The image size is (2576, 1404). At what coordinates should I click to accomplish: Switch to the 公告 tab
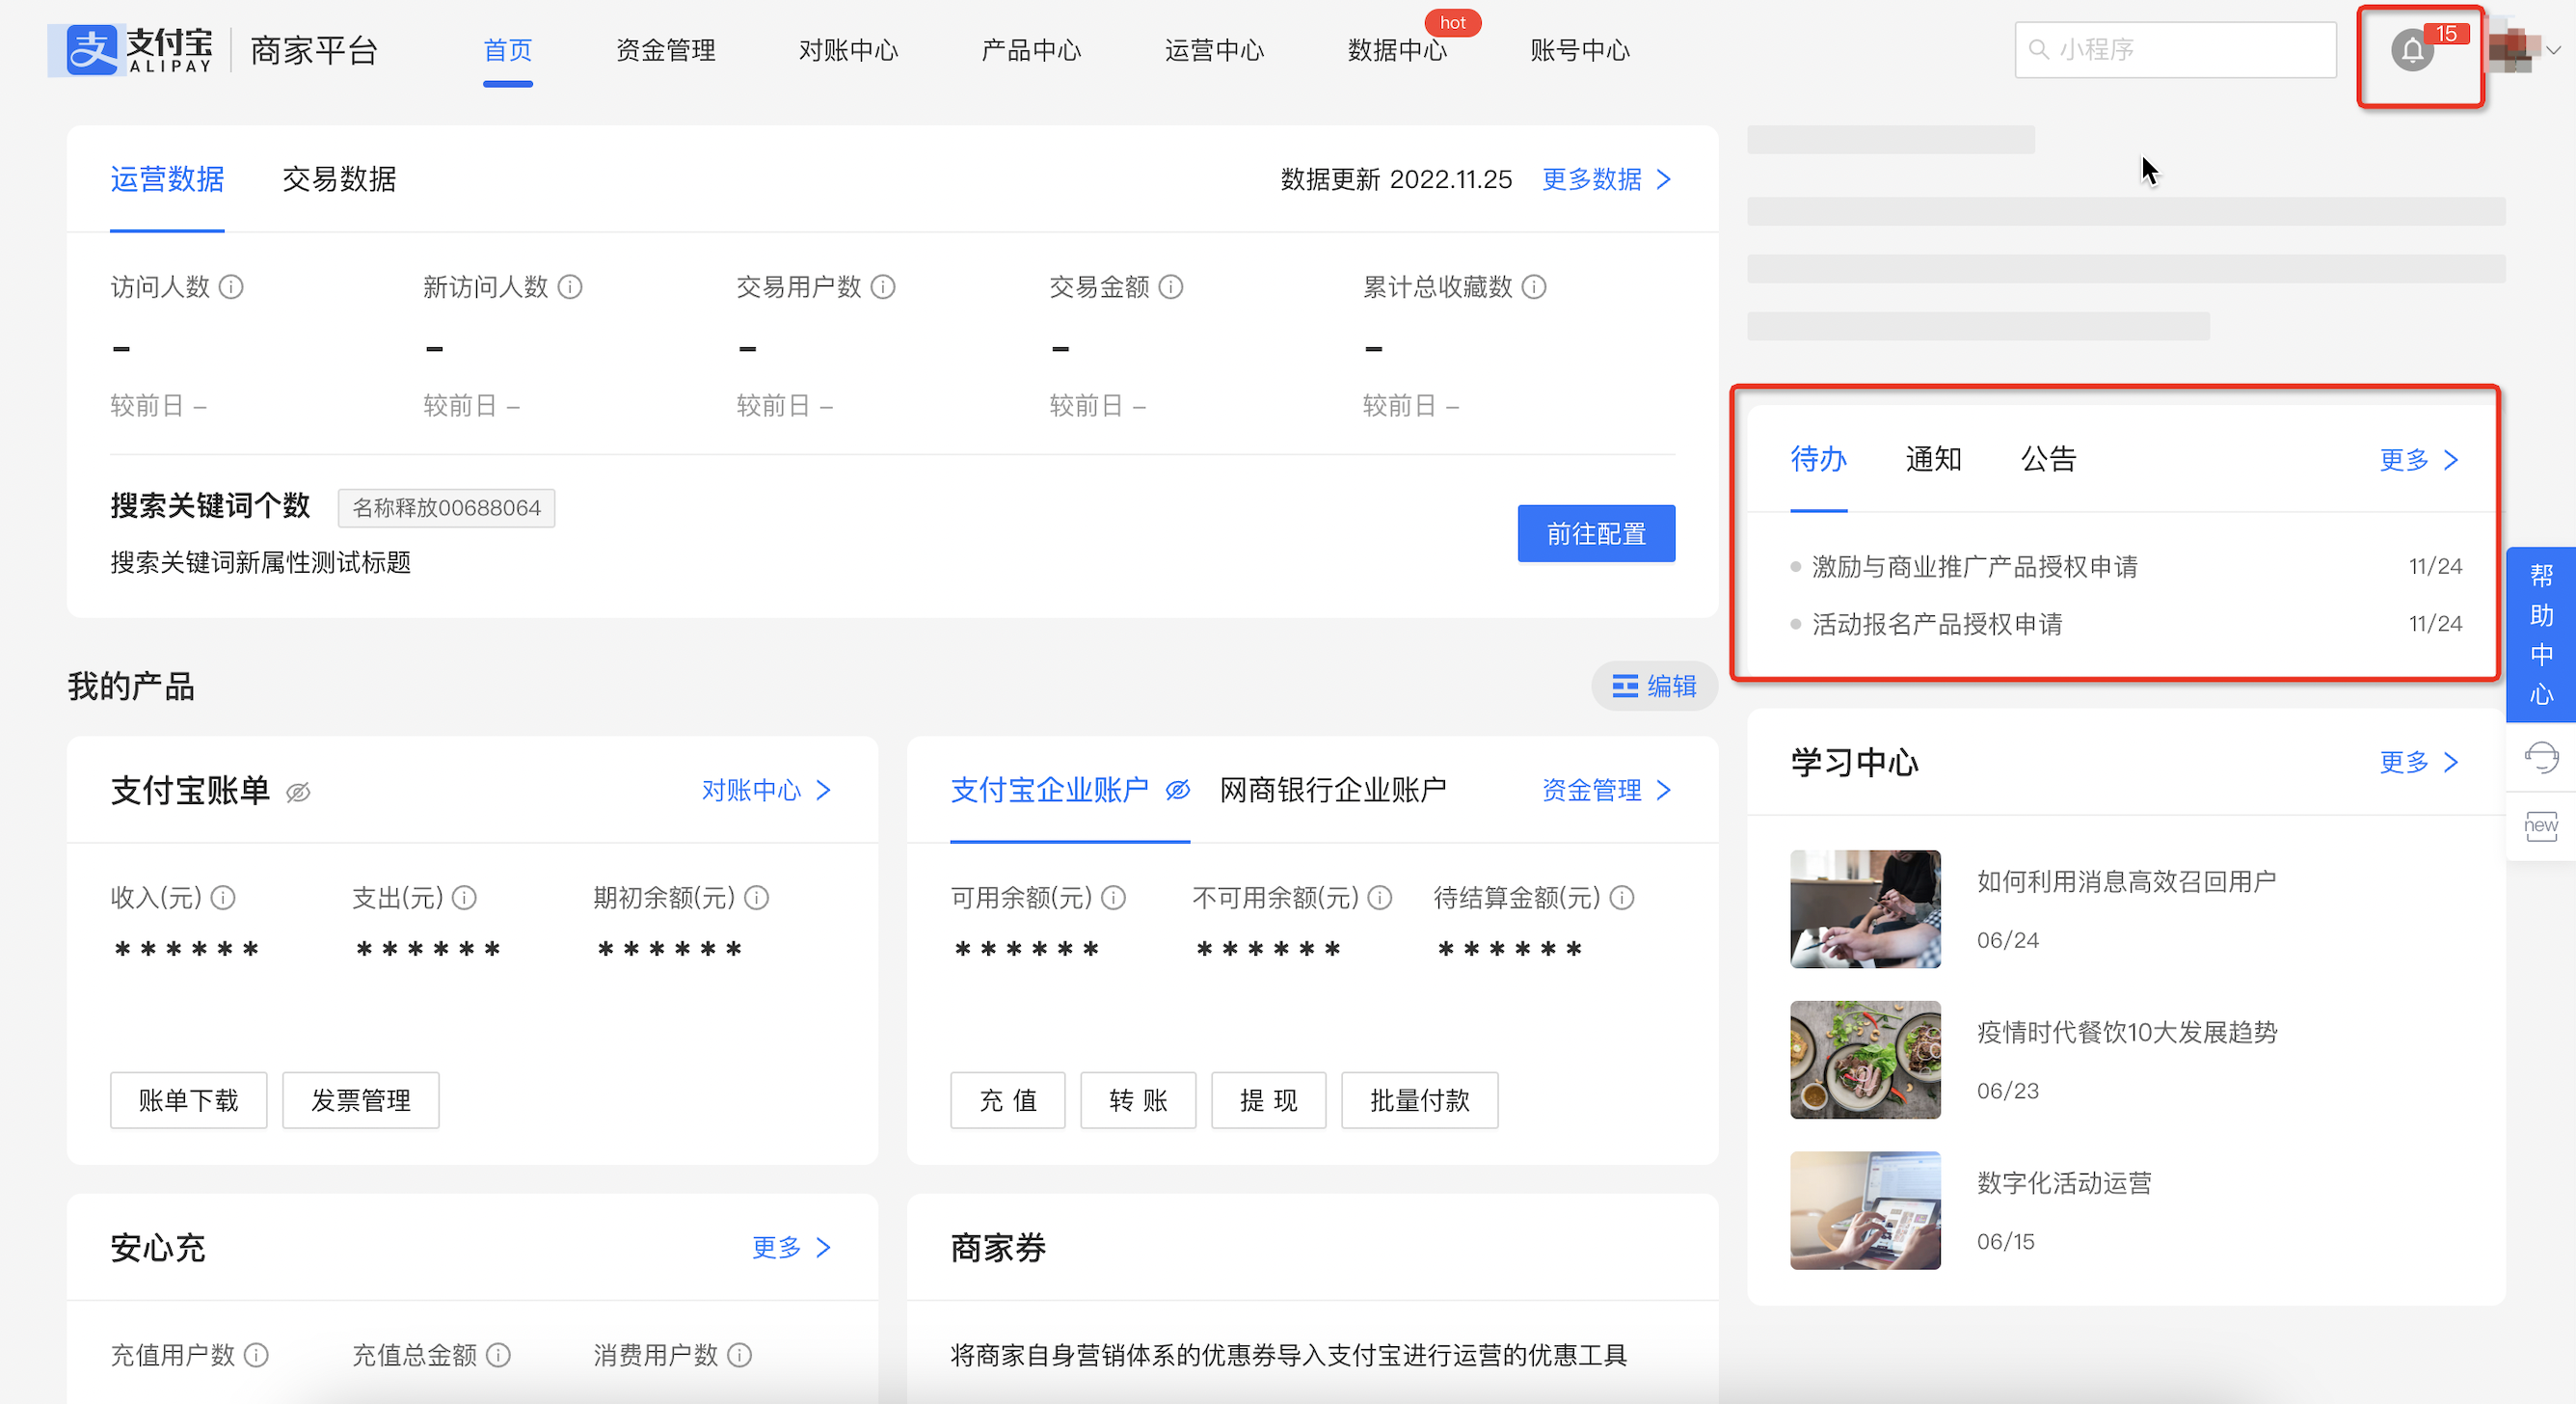click(2048, 459)
